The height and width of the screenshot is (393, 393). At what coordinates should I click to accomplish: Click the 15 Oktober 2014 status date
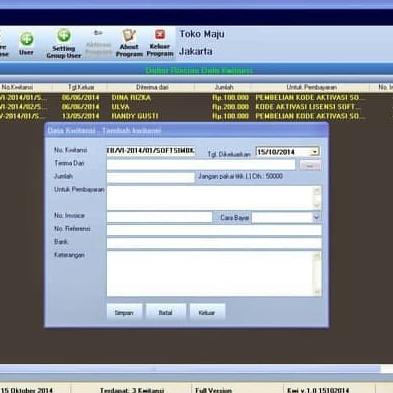[x=27, y=390]
